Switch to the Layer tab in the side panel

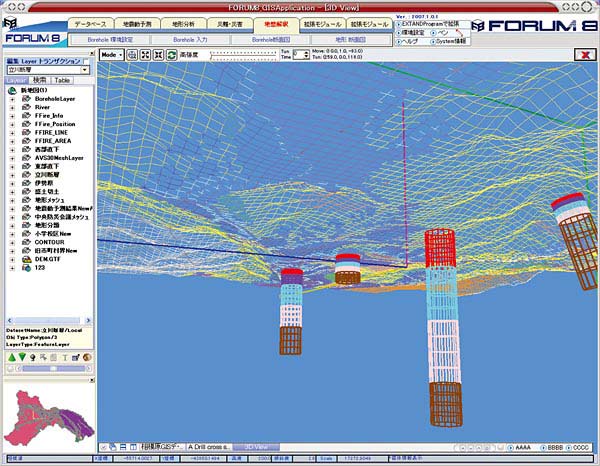coord(17,80)
